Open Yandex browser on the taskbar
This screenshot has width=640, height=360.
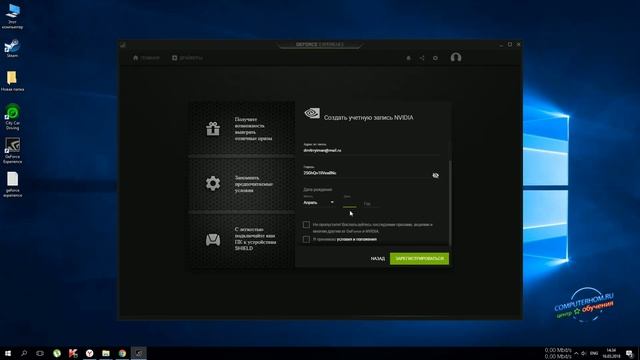[89, 353]
